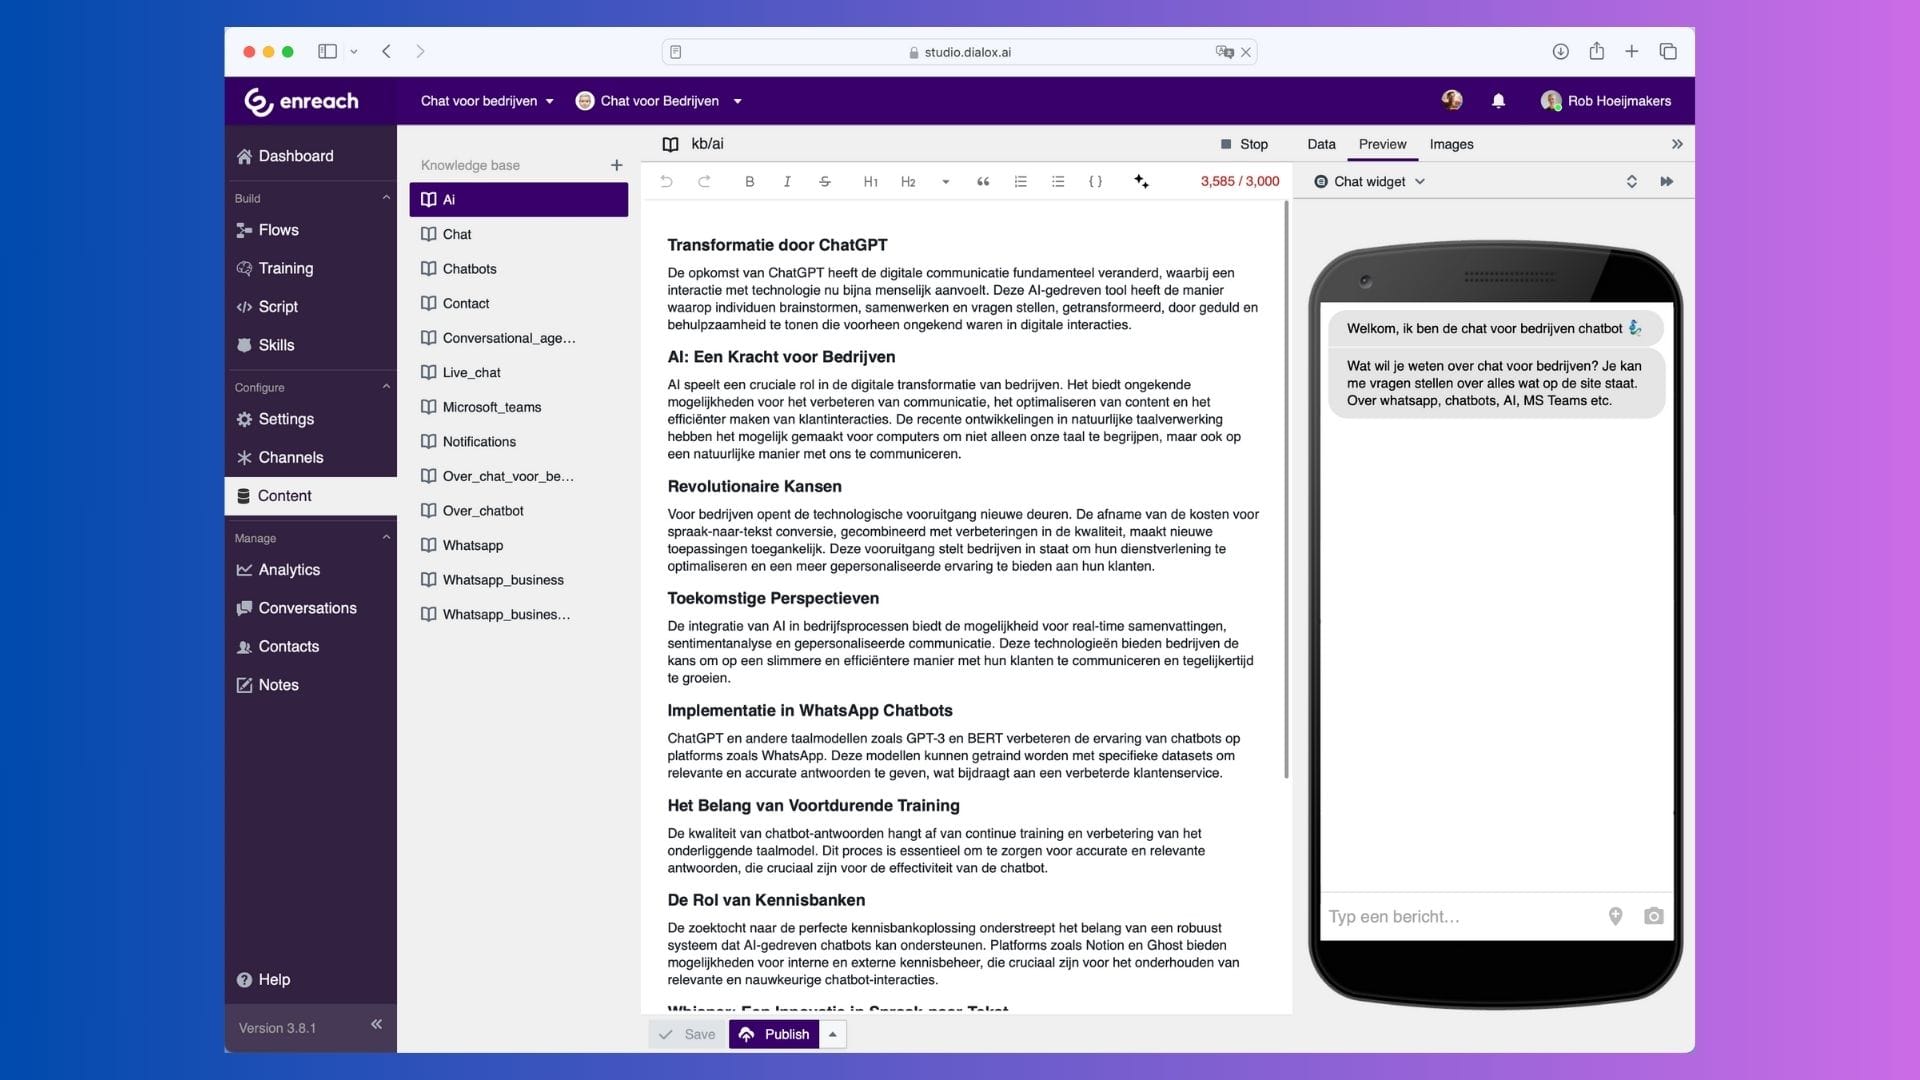Click the Code block icon
1920x1080 pixels.
click(1096, 181)
